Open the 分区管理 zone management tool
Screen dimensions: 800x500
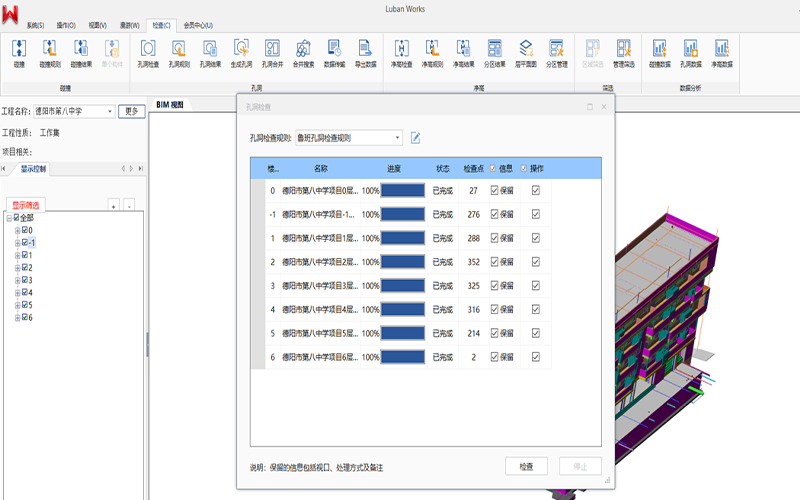(557, 54)
